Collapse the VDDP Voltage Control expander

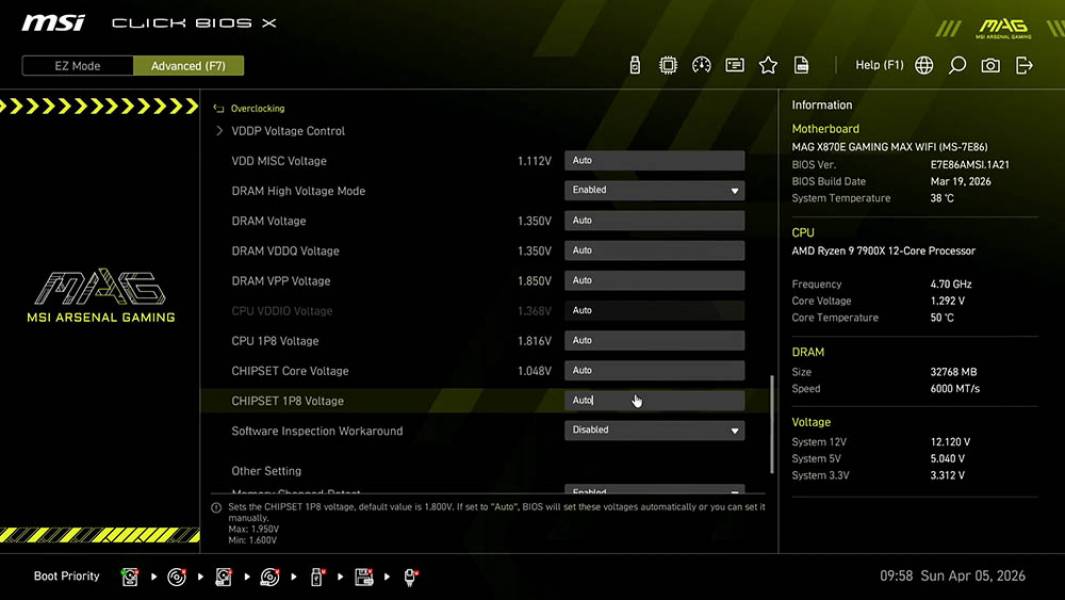coord(219,130)
